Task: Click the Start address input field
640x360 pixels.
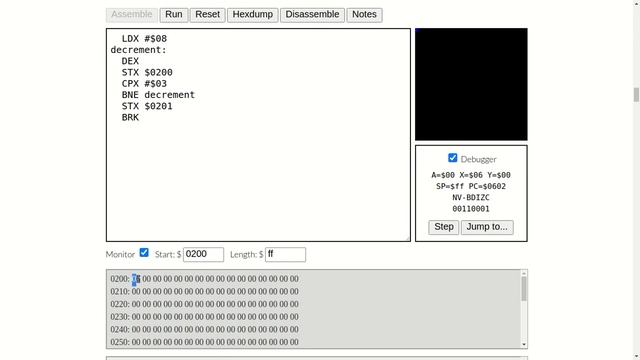Action: (203, 254)
